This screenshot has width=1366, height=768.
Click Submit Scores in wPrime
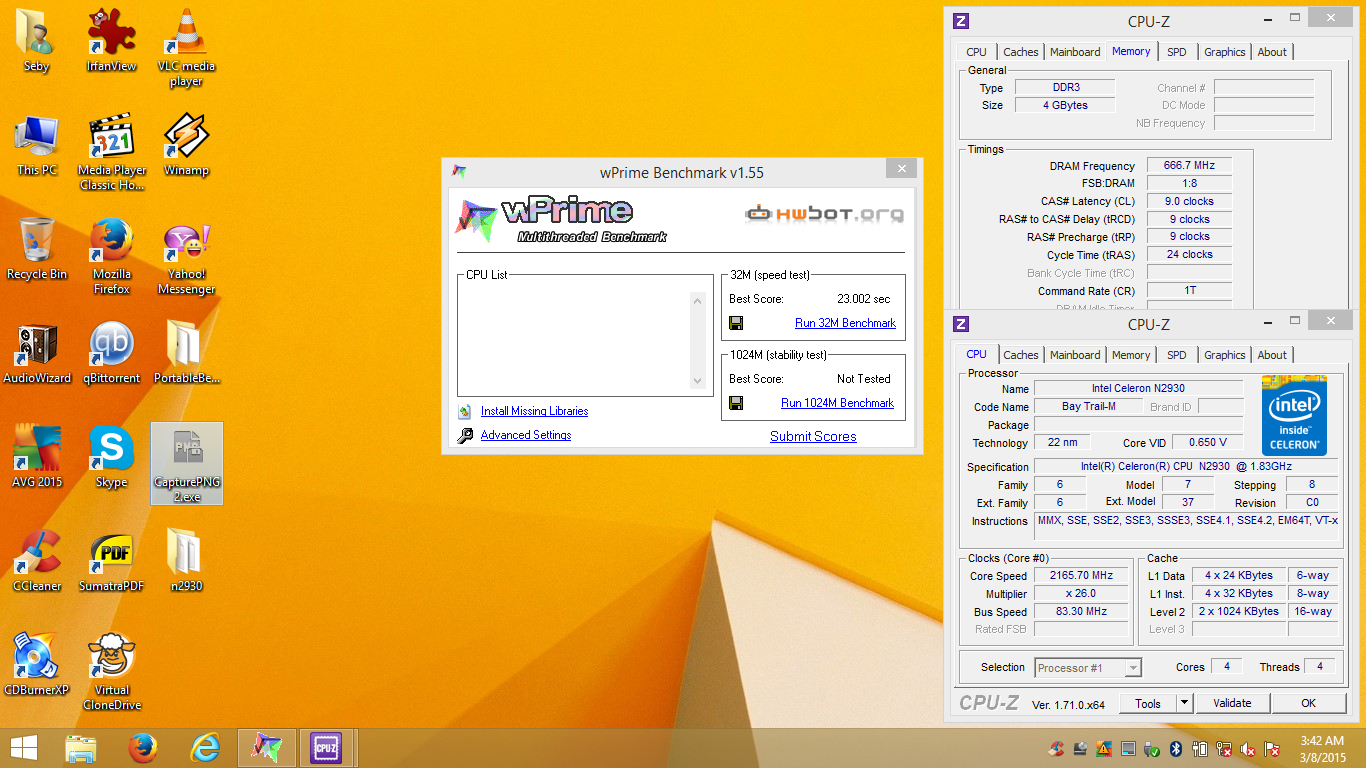click(x=813, y=436)
